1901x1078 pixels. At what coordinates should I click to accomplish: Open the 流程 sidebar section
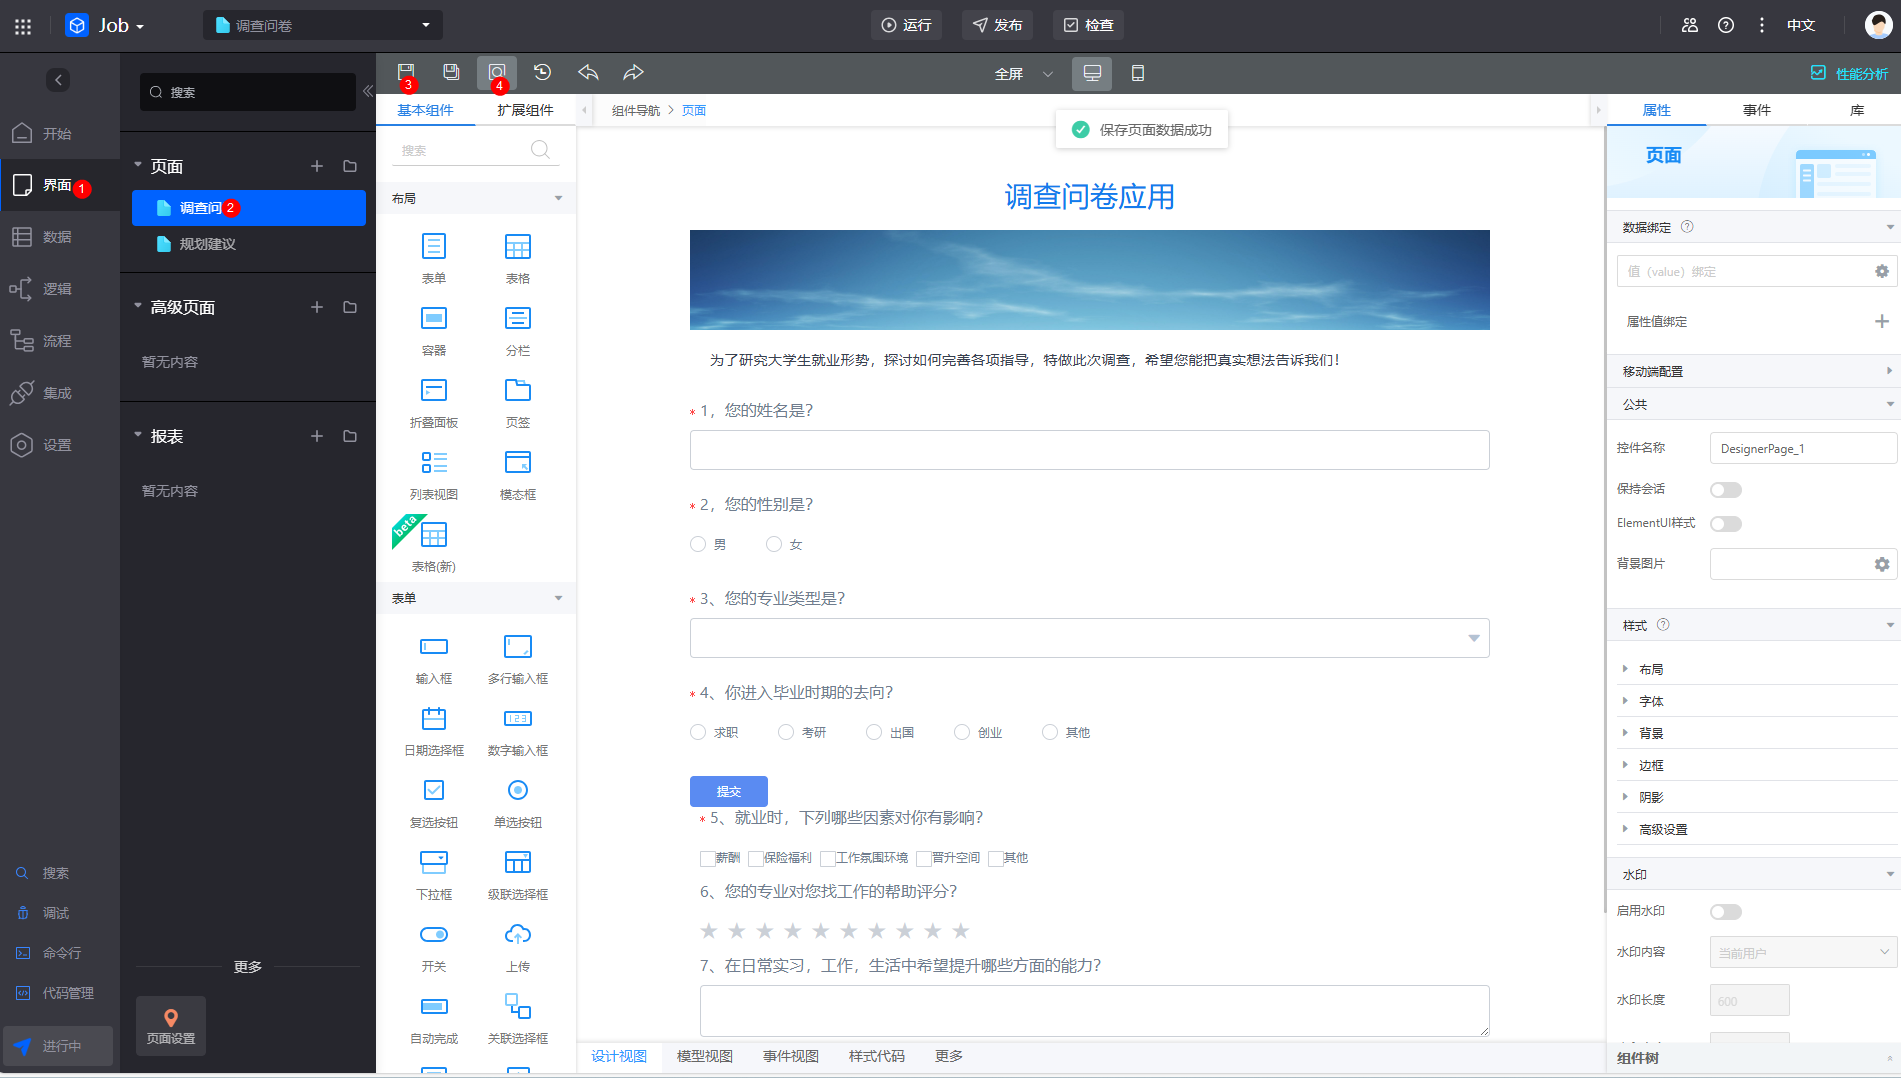(60, 341)
